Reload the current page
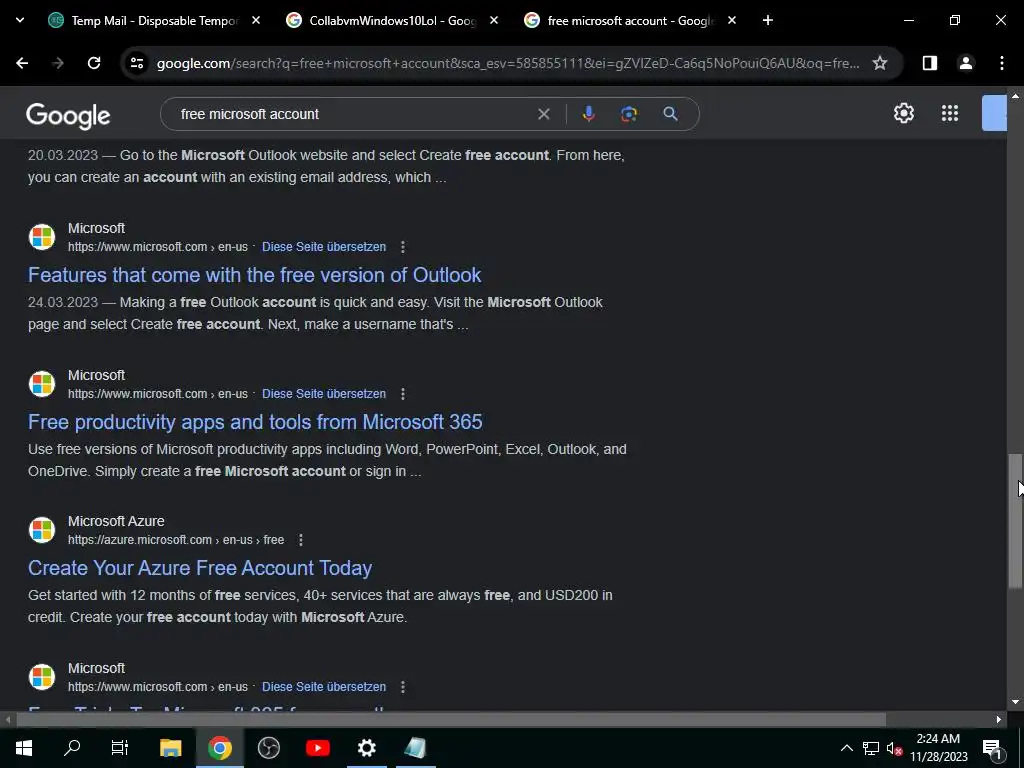1024x768 pixels. [94, 63]
